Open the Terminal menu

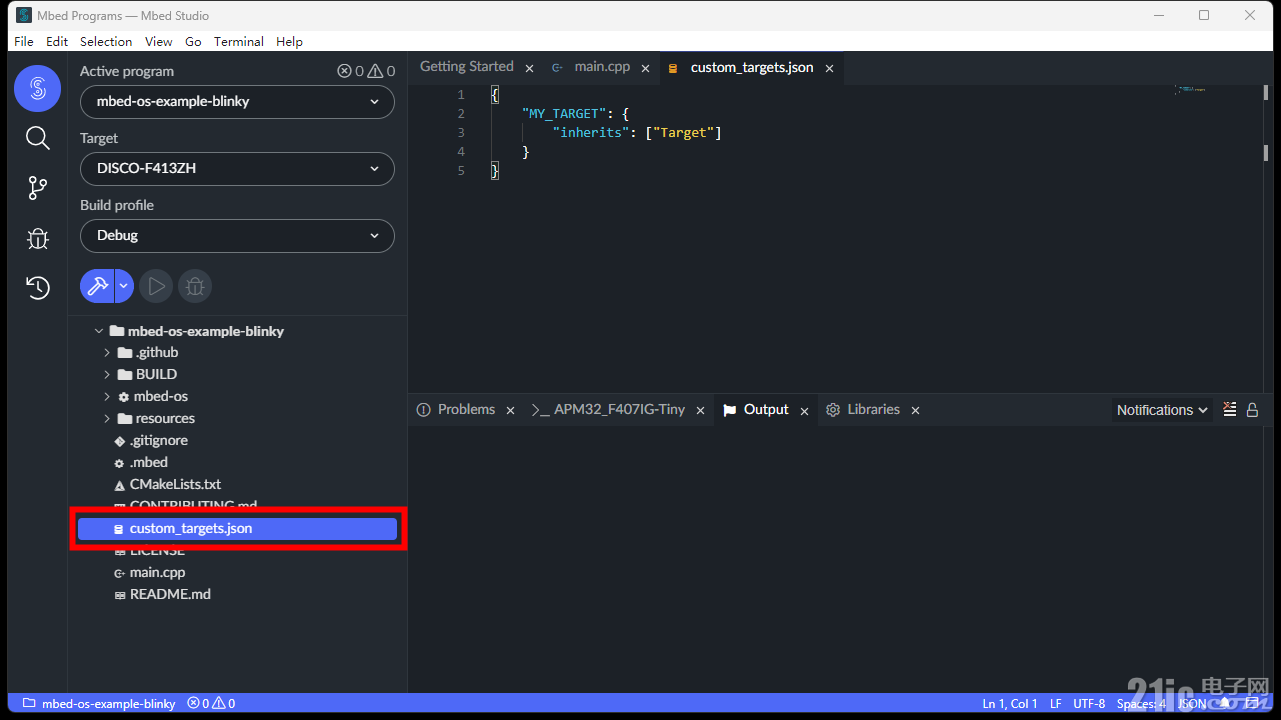tap(239, 41)
